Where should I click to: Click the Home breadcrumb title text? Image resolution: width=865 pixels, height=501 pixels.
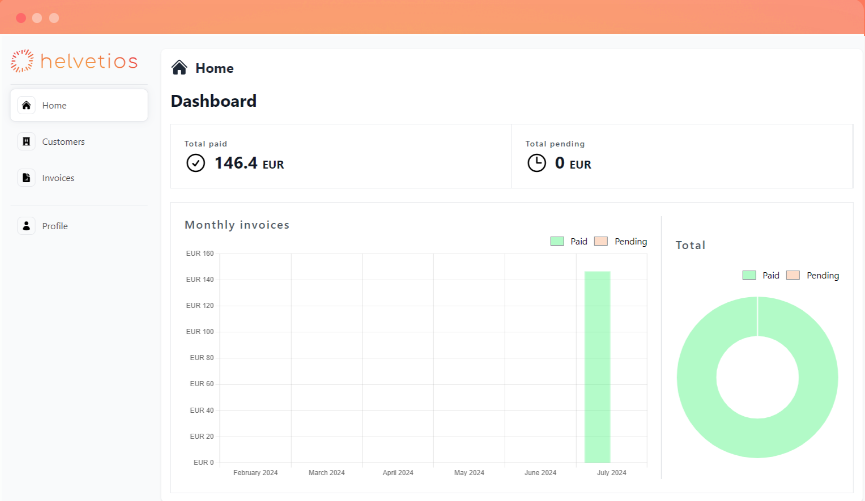(214, 68)
